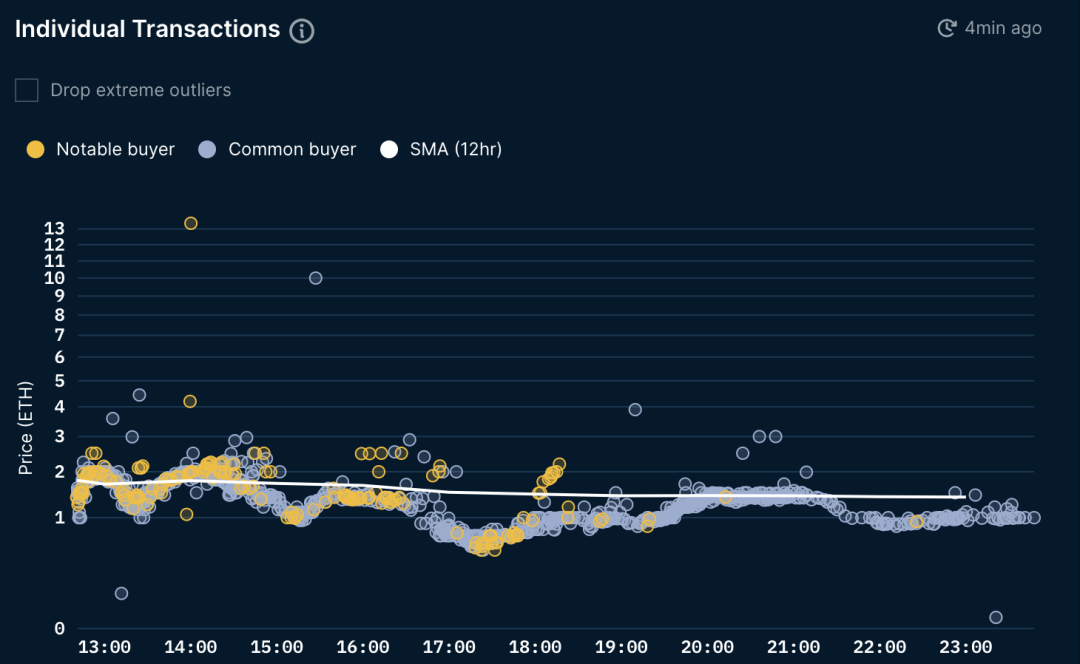Viewport: 1080px width, 664px height.
Task: Toggle Notable buyer yellow legend dot
Action: pos(35,149)
